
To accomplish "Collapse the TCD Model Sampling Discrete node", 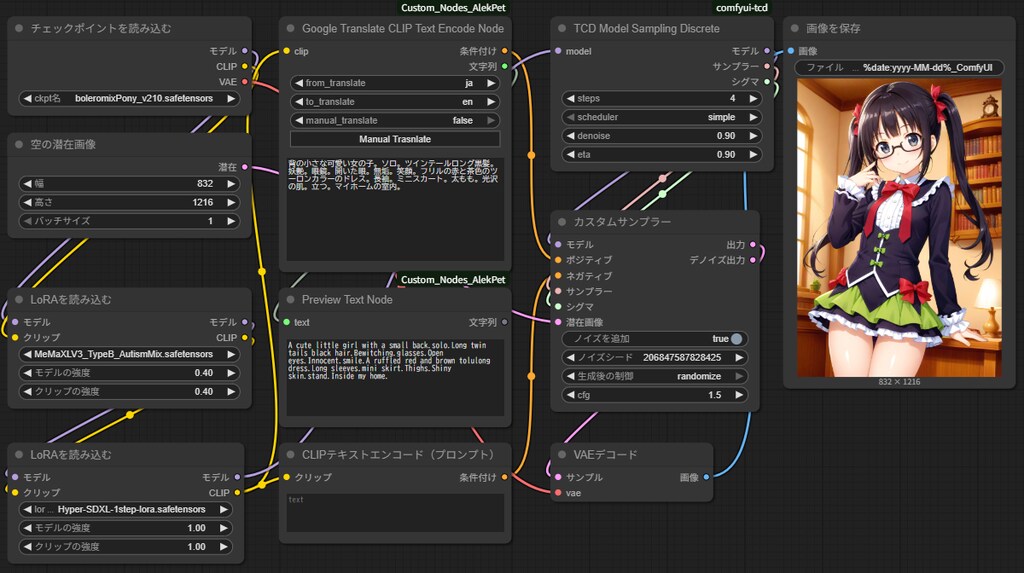I will pyautogui.click(x=562, y=29).
